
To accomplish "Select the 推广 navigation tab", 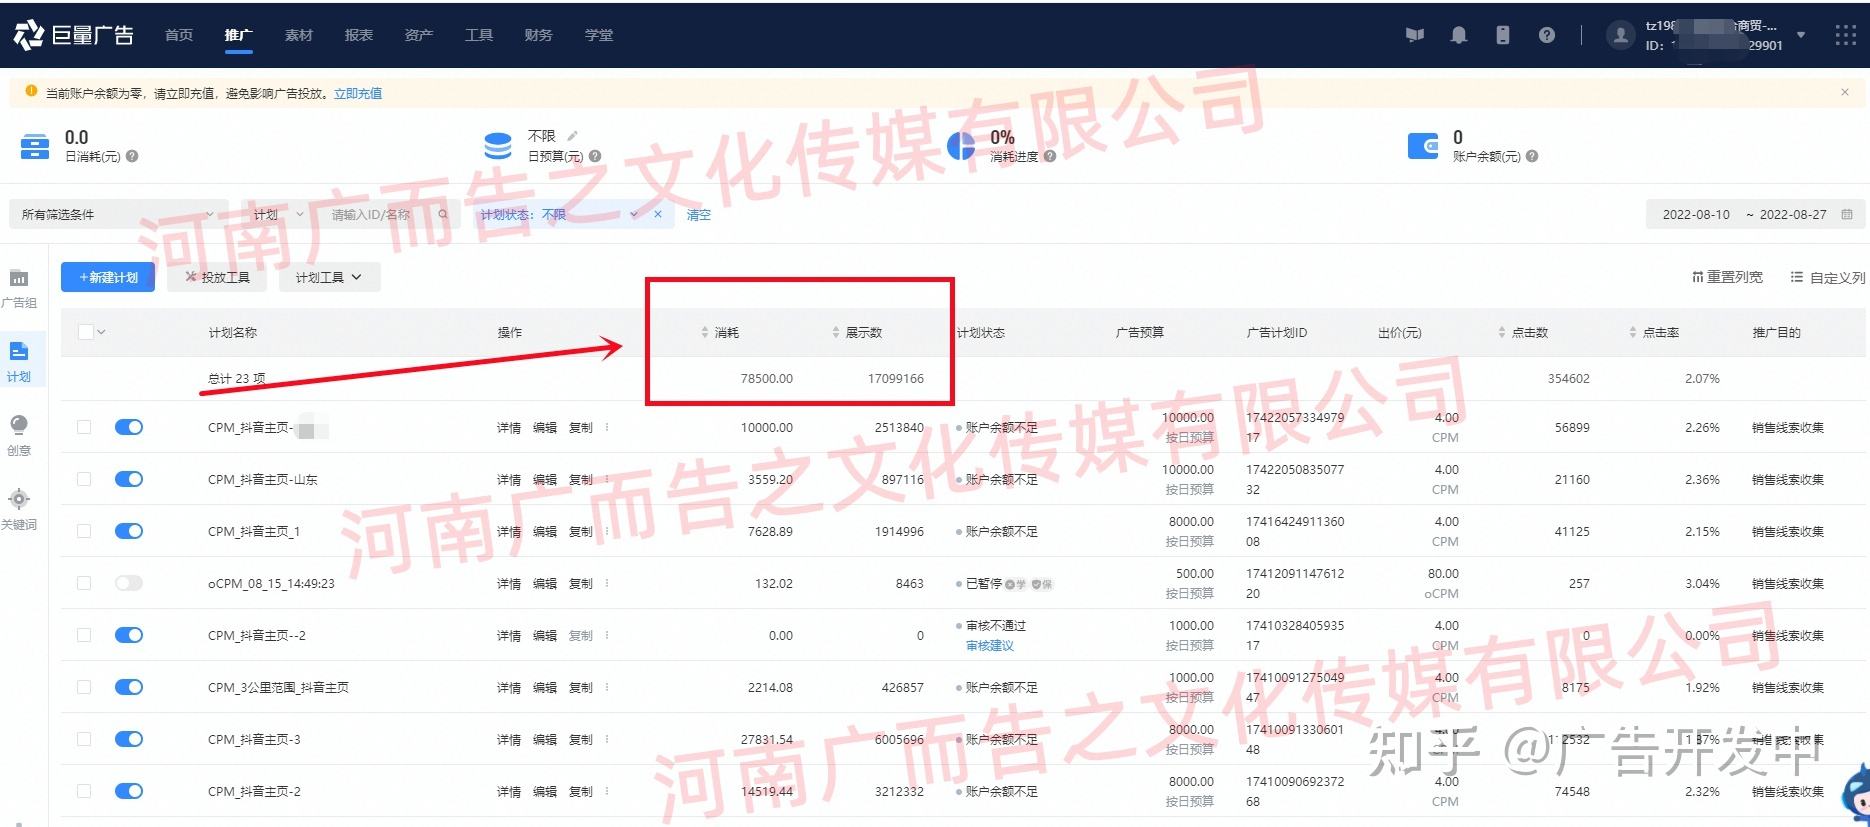I will 239,35.
